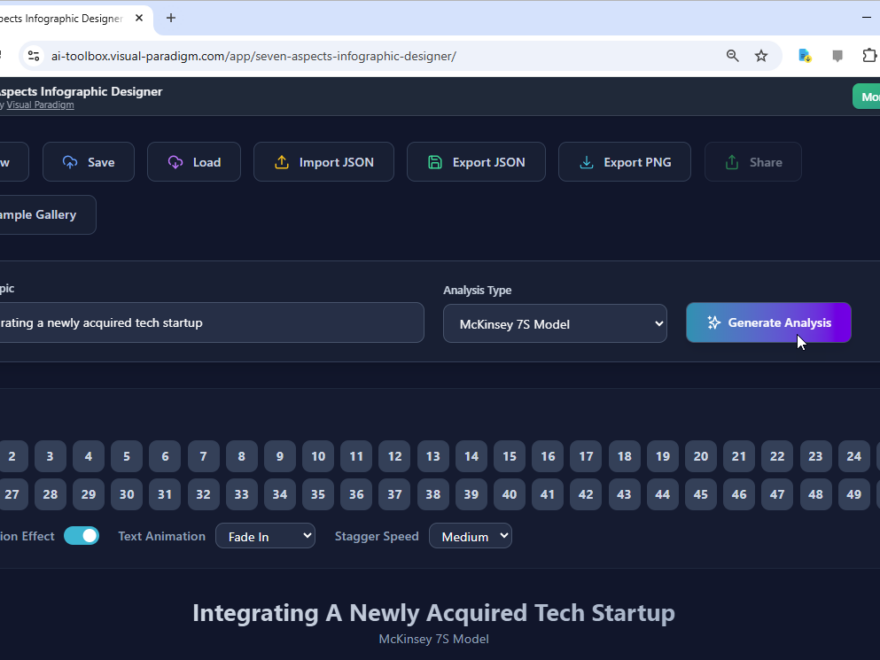Change Stagger Speed from Medium

(470, 536)
